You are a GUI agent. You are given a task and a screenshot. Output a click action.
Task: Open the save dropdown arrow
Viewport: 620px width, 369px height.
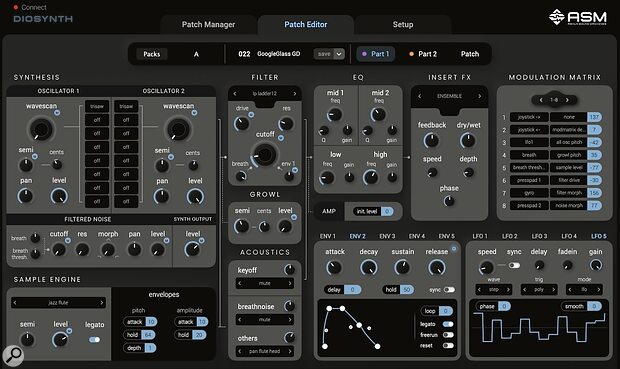coord(339,54)
